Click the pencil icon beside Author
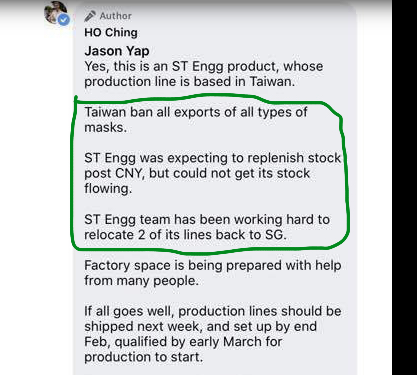 pyautogui.click(x=90, y=16)
